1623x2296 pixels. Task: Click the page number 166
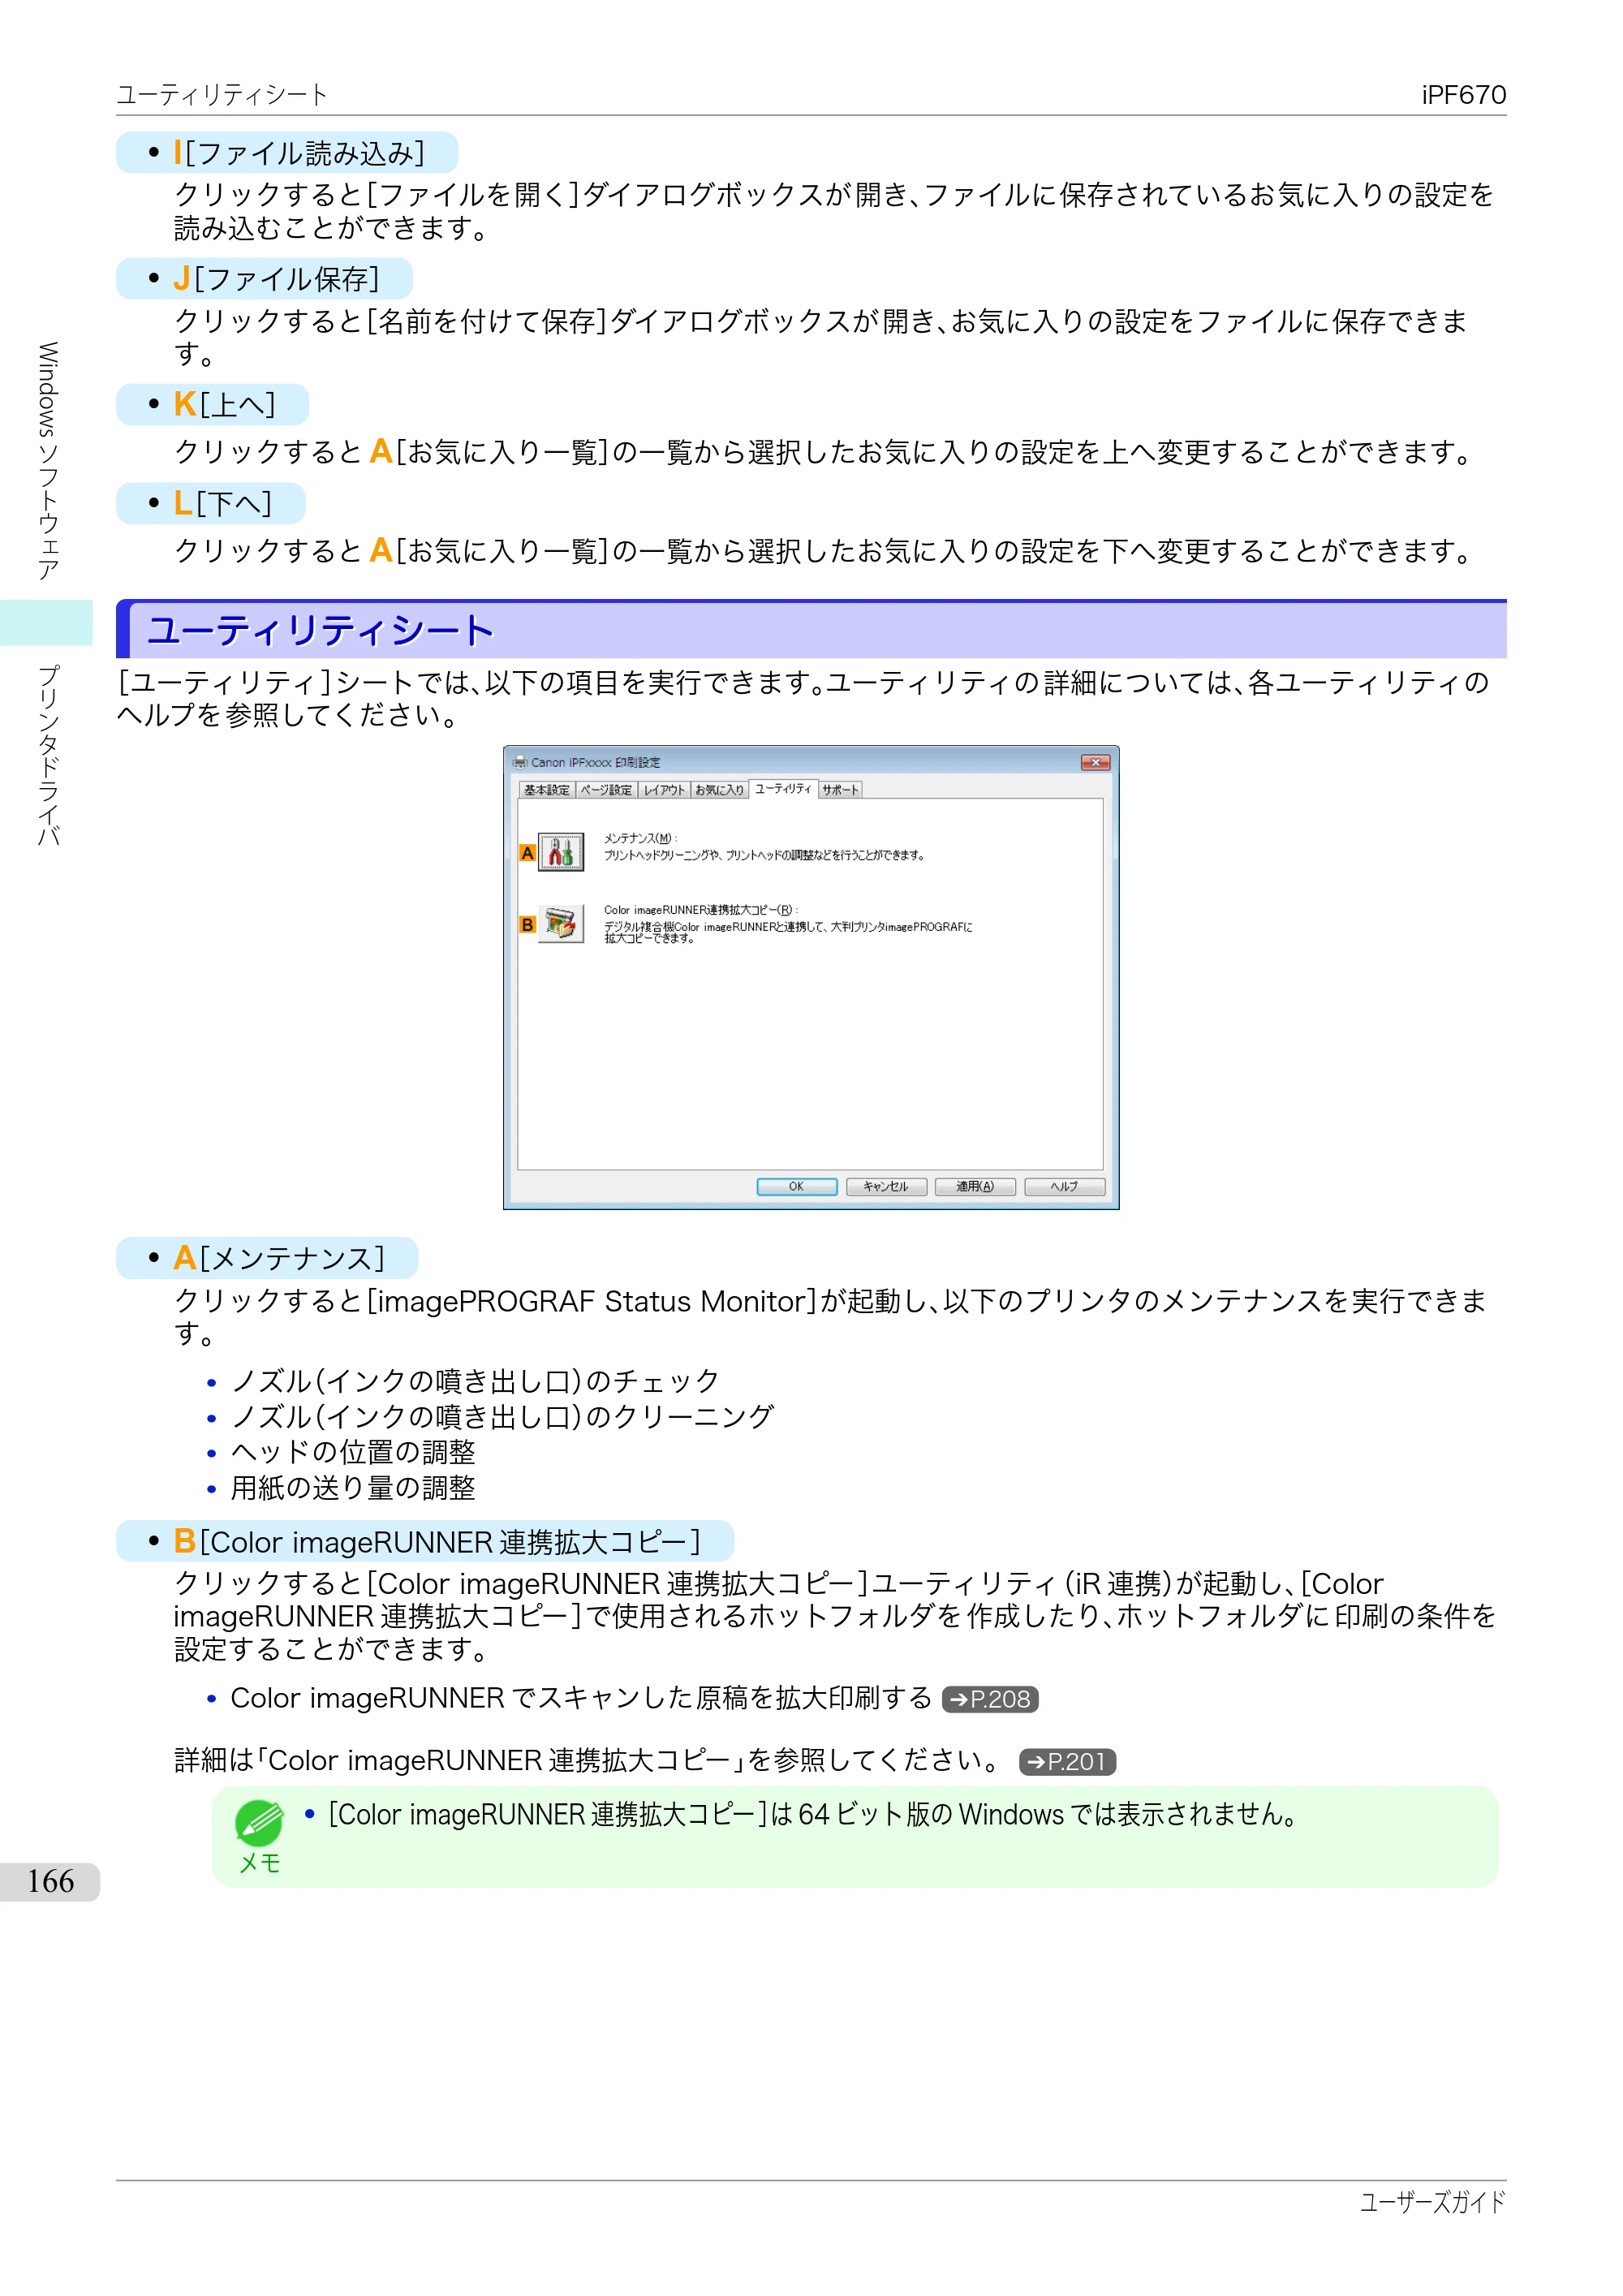point(50,1881)
